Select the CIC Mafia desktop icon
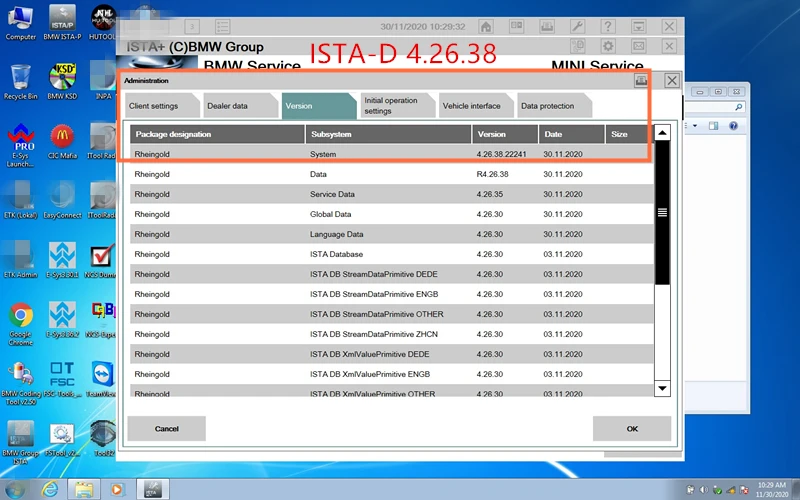800x500 pixels. [62, 142]
